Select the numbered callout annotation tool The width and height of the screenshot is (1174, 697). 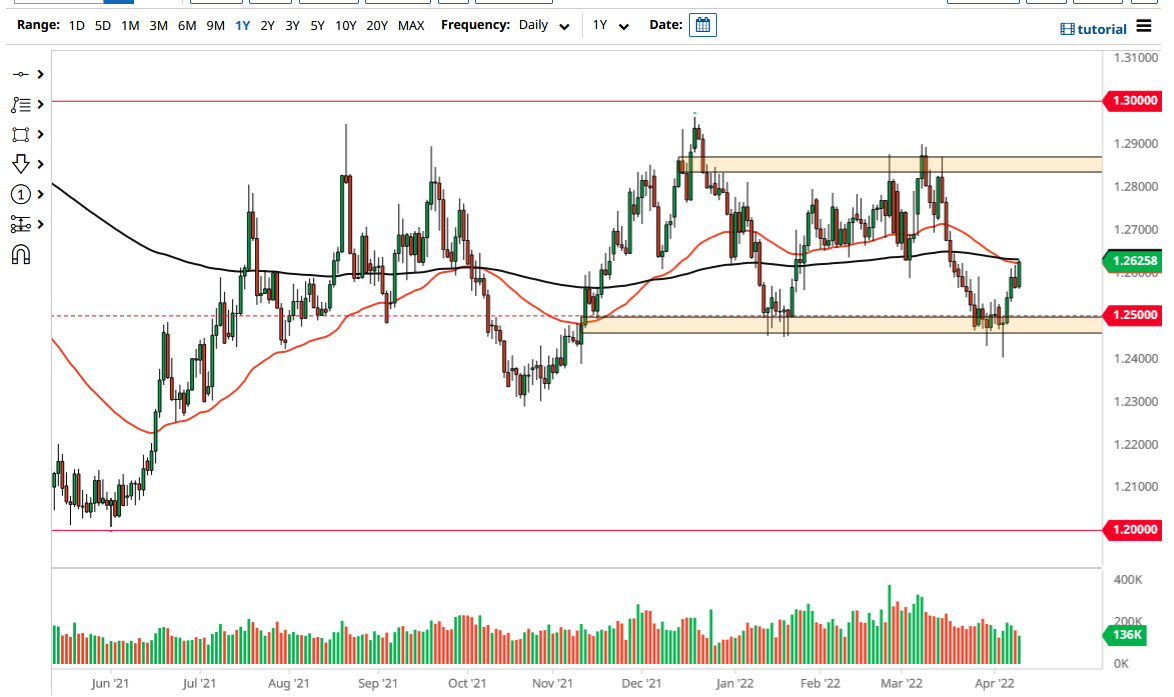[20, 194]
